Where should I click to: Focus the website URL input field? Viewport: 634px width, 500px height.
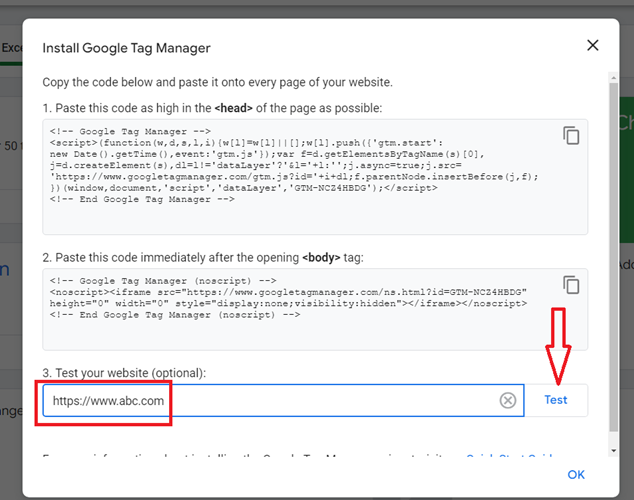click(x=283, y=400)
